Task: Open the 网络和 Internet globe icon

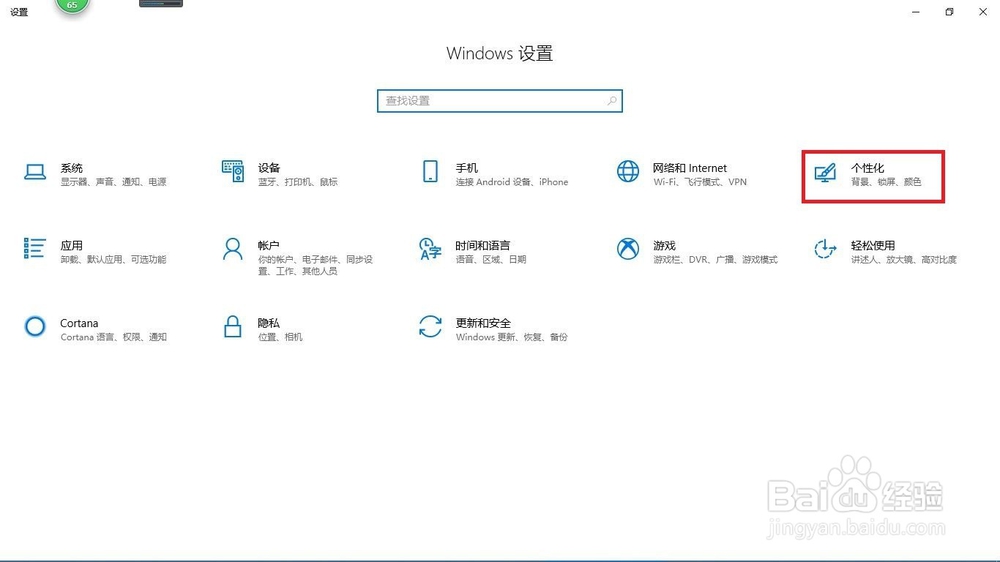Action: click(628, 172)
